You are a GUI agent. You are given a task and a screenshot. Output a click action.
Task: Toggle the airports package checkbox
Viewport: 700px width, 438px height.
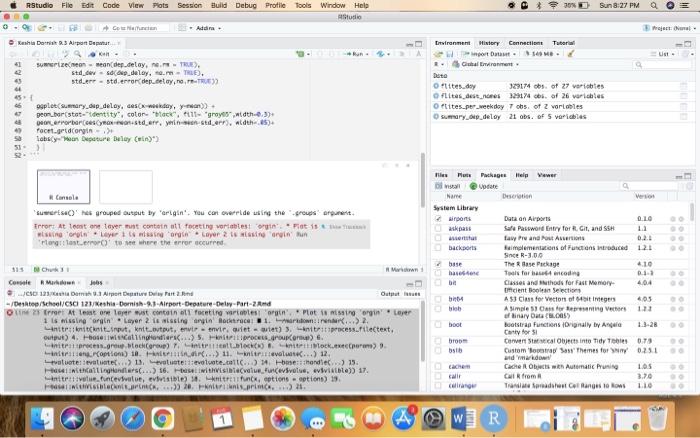(x=438, y=219)
